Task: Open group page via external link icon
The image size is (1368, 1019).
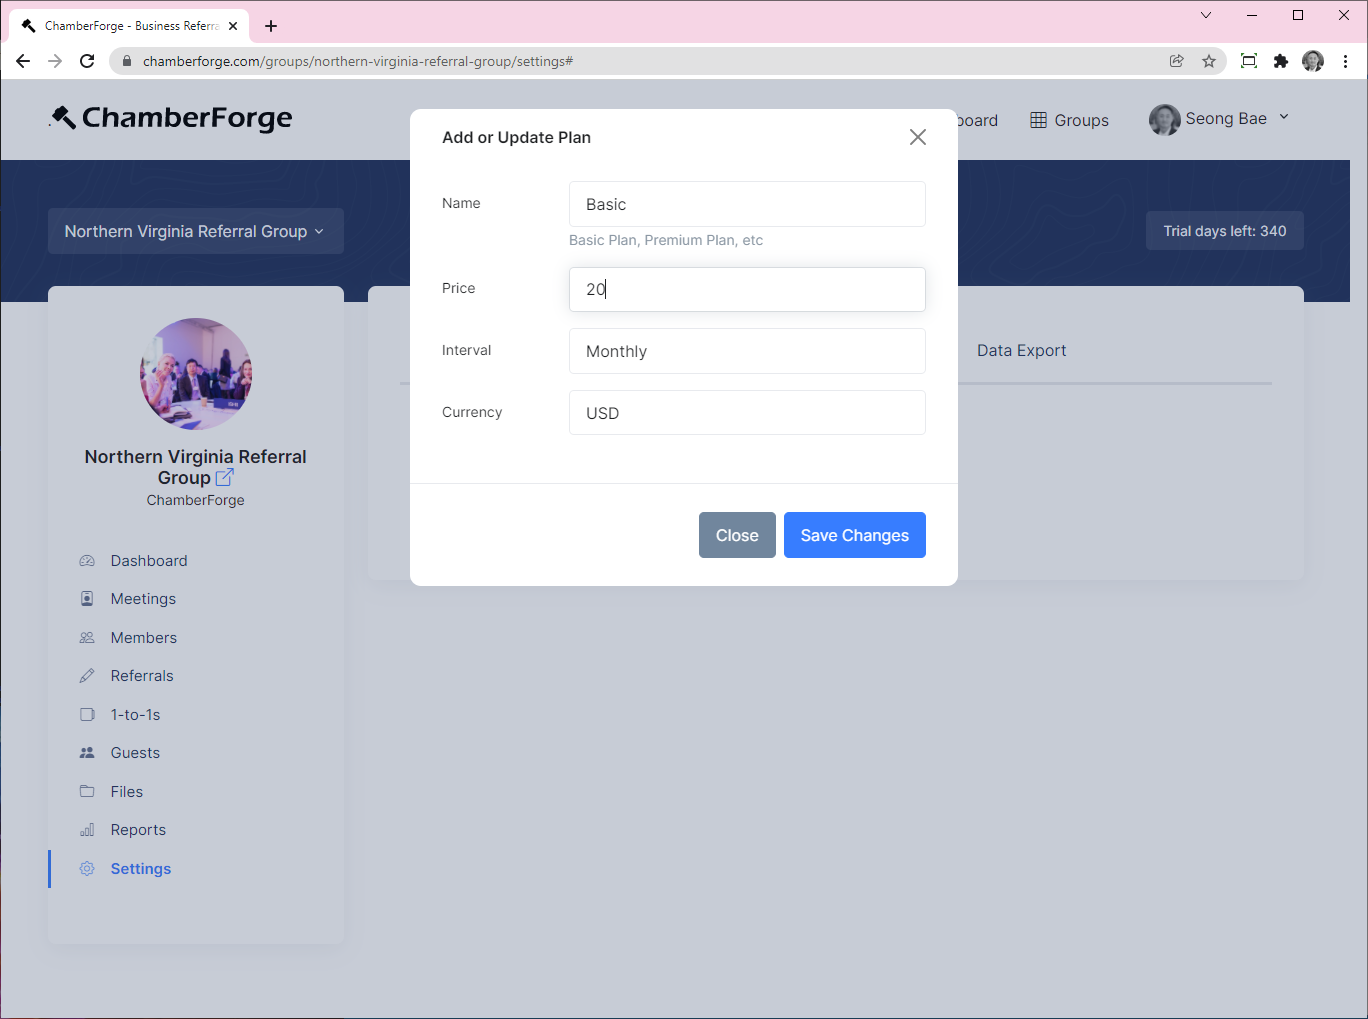Action: pyautogui.click(x=225, y=478)
